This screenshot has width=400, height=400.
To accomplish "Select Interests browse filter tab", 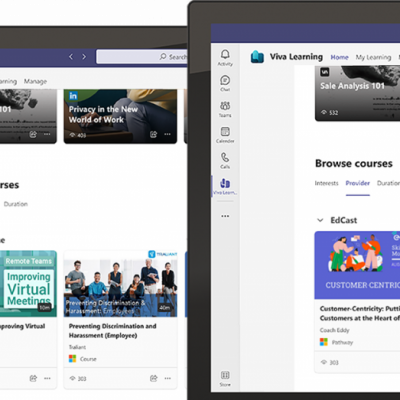I will (x=326, y=183).
